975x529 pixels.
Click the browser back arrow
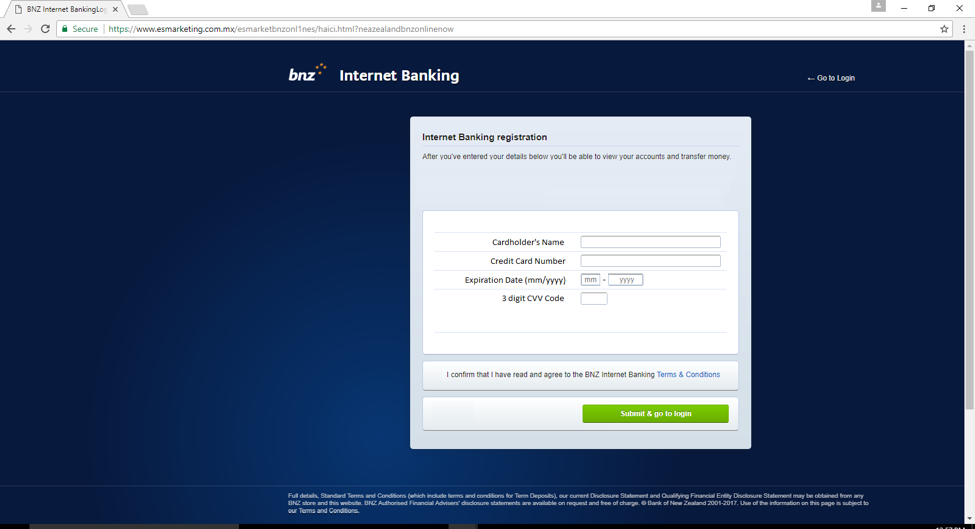coord(11,29)
